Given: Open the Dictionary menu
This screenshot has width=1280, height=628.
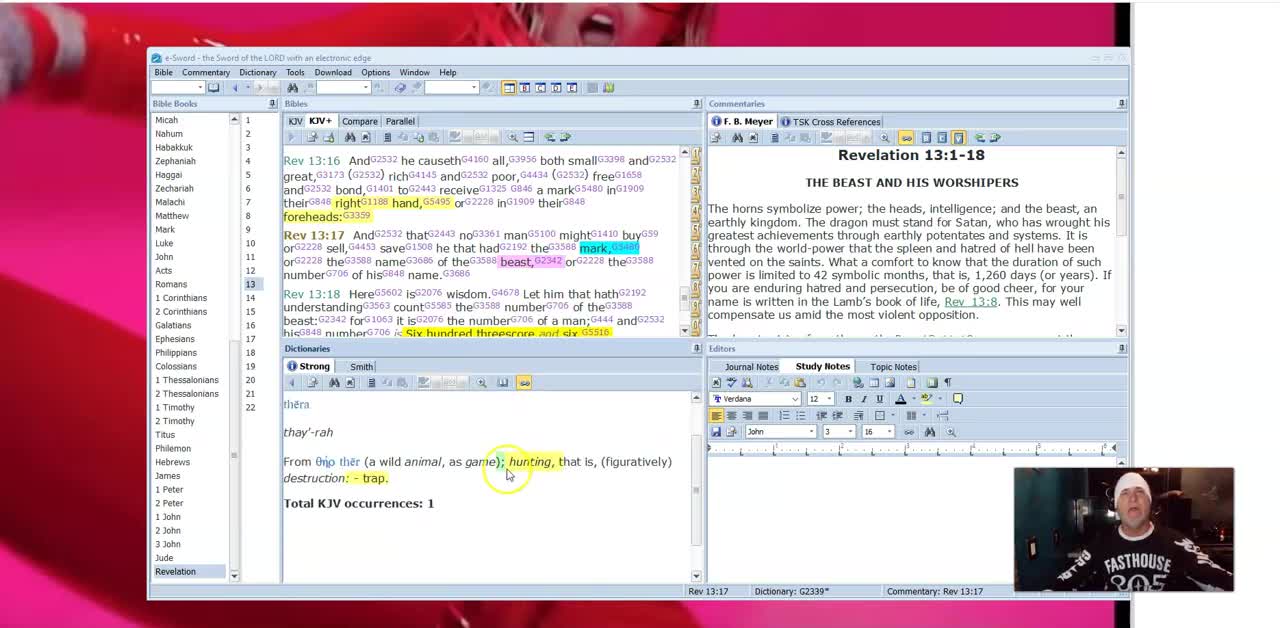Looking at the screenshot, I should click(x=257, y=72).
